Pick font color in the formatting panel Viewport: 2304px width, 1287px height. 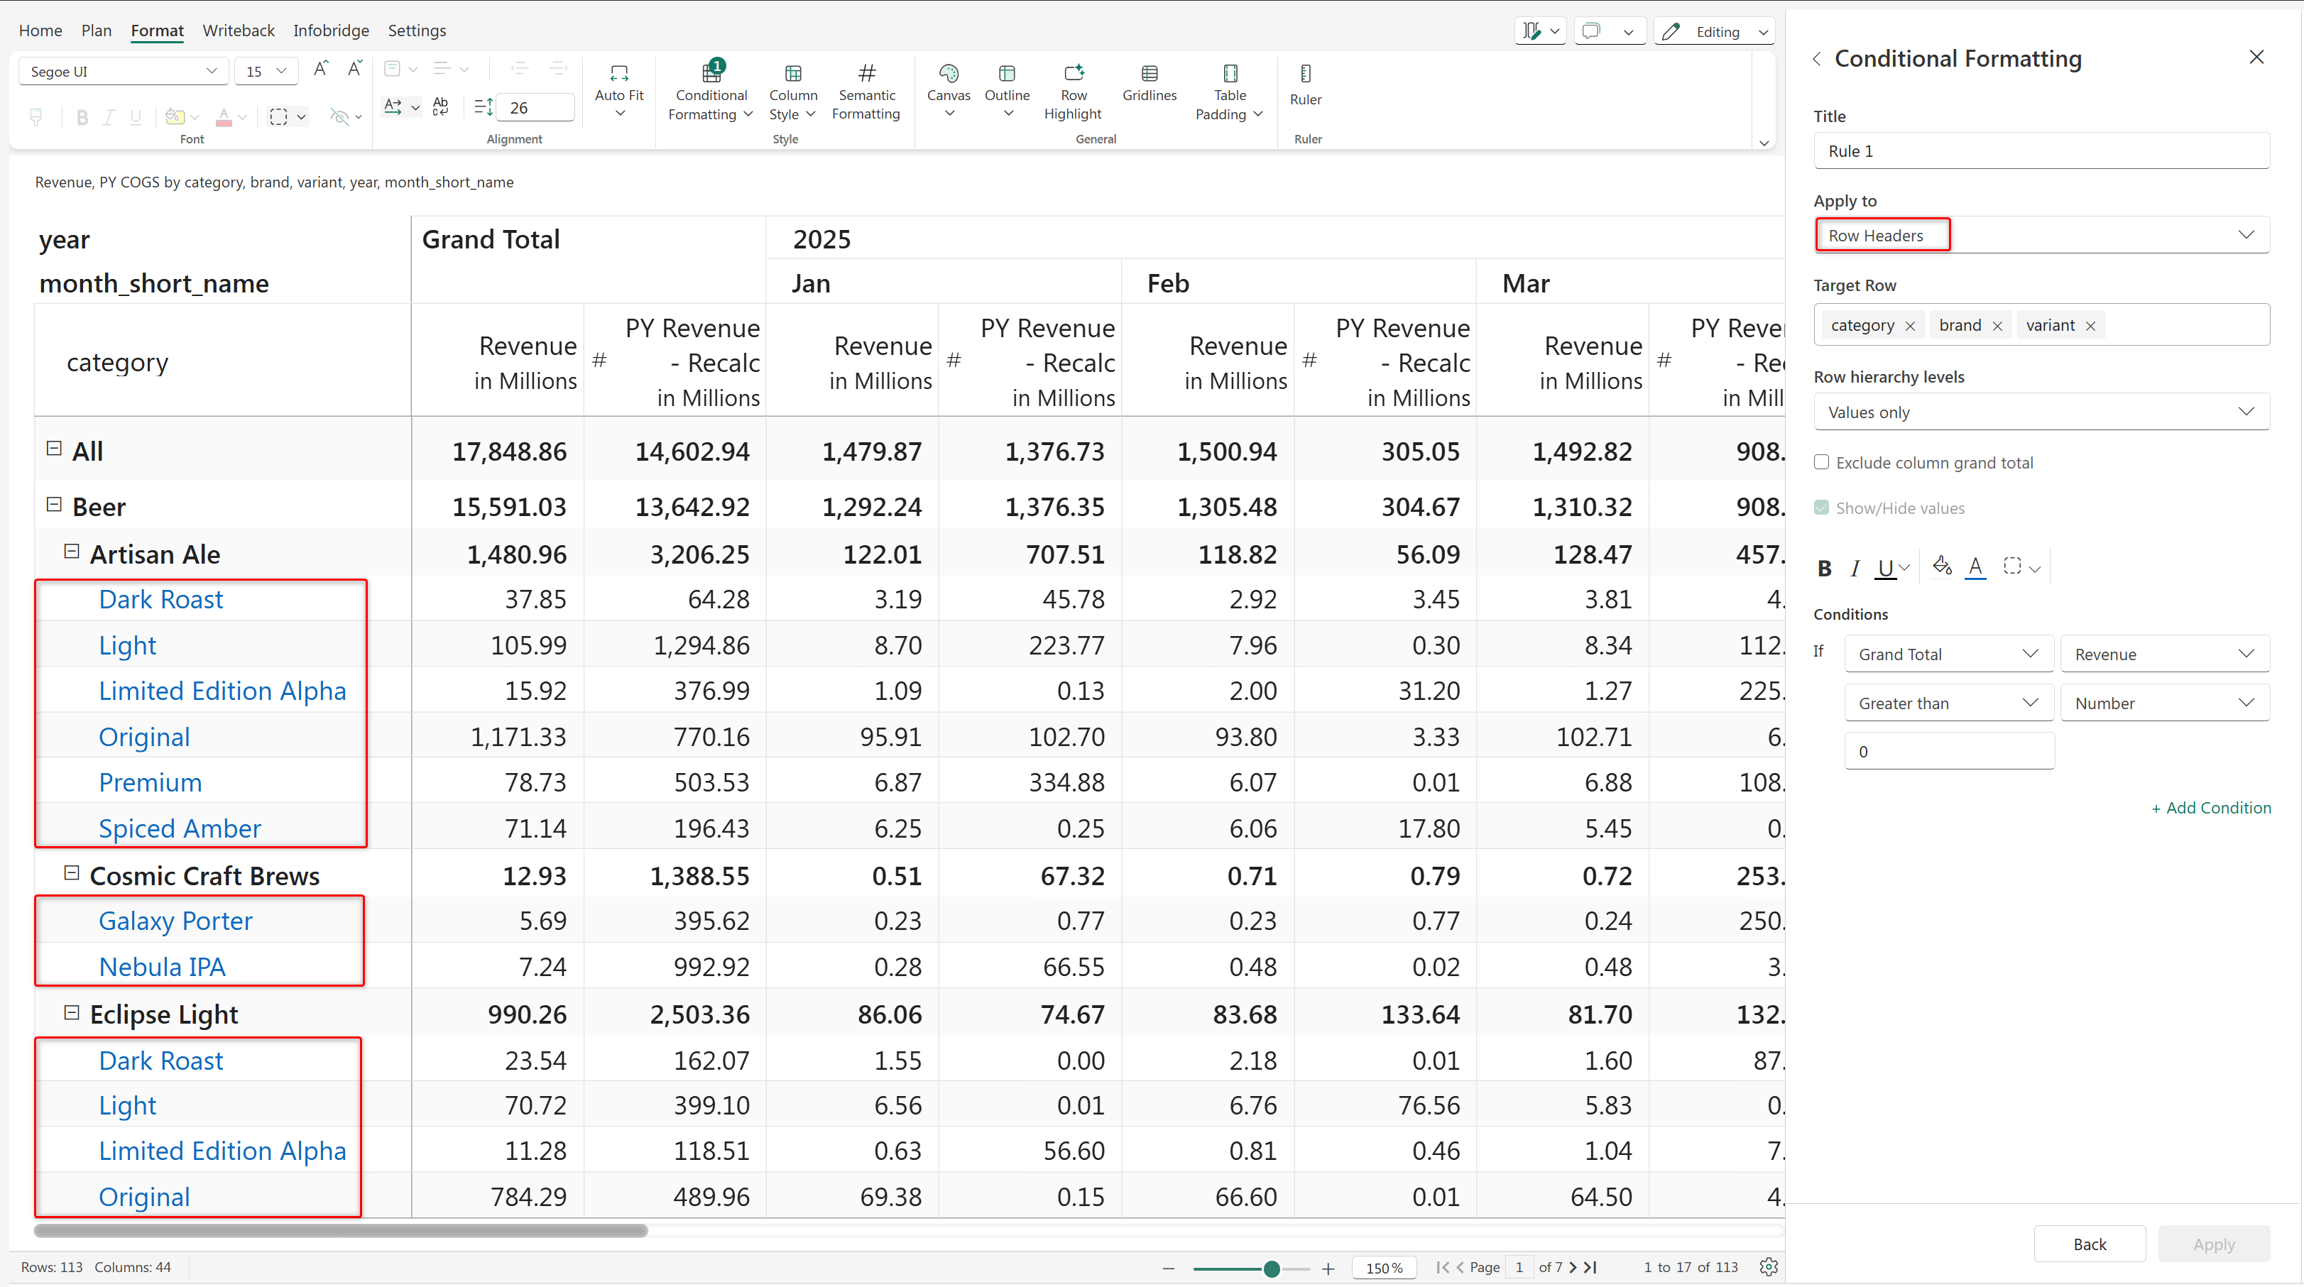point(1975,567)
